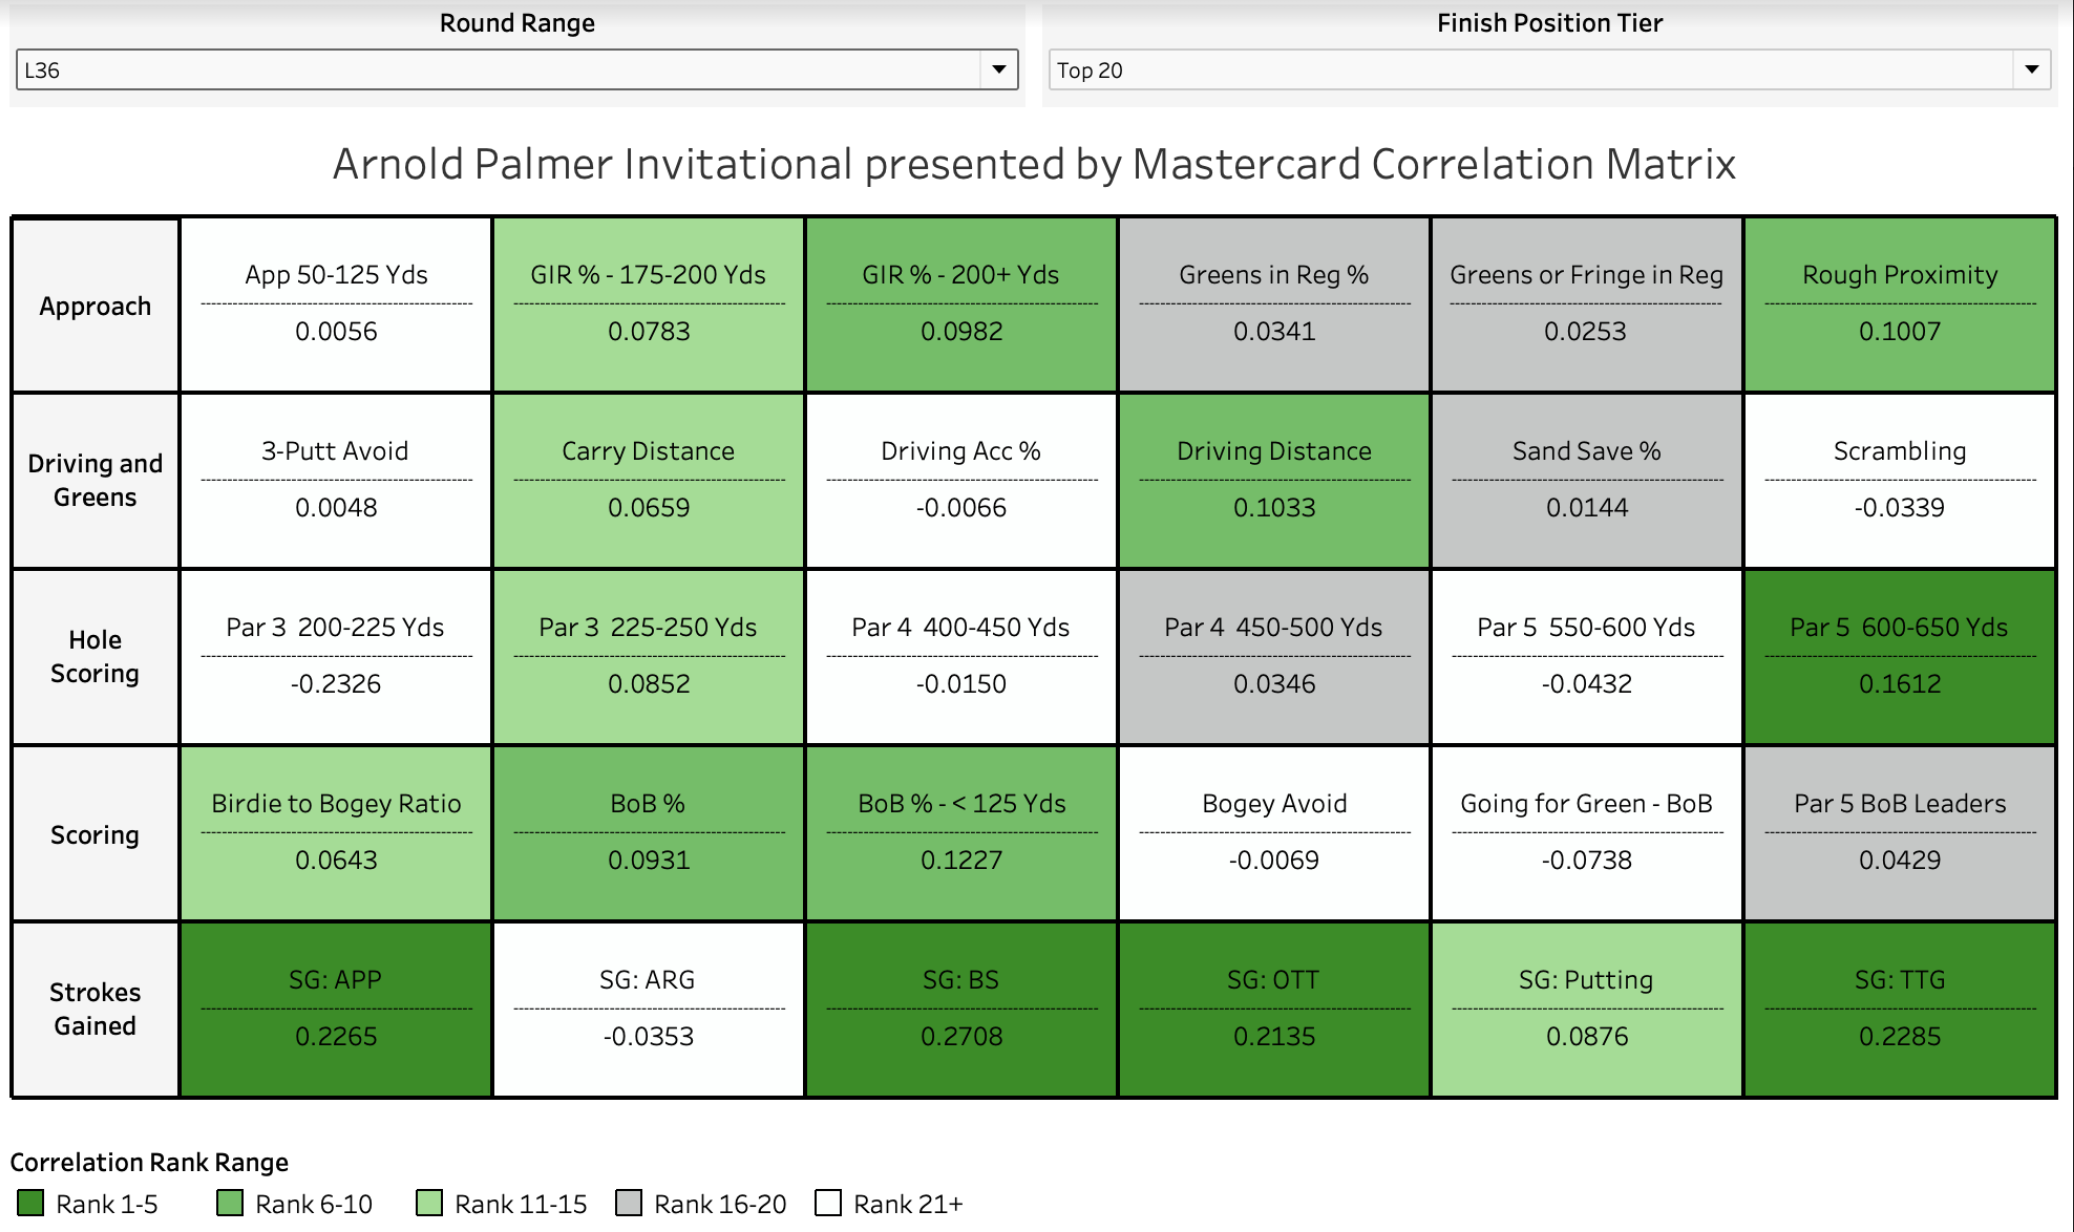Click the Par 3 200-225 Yds cell

335,657
